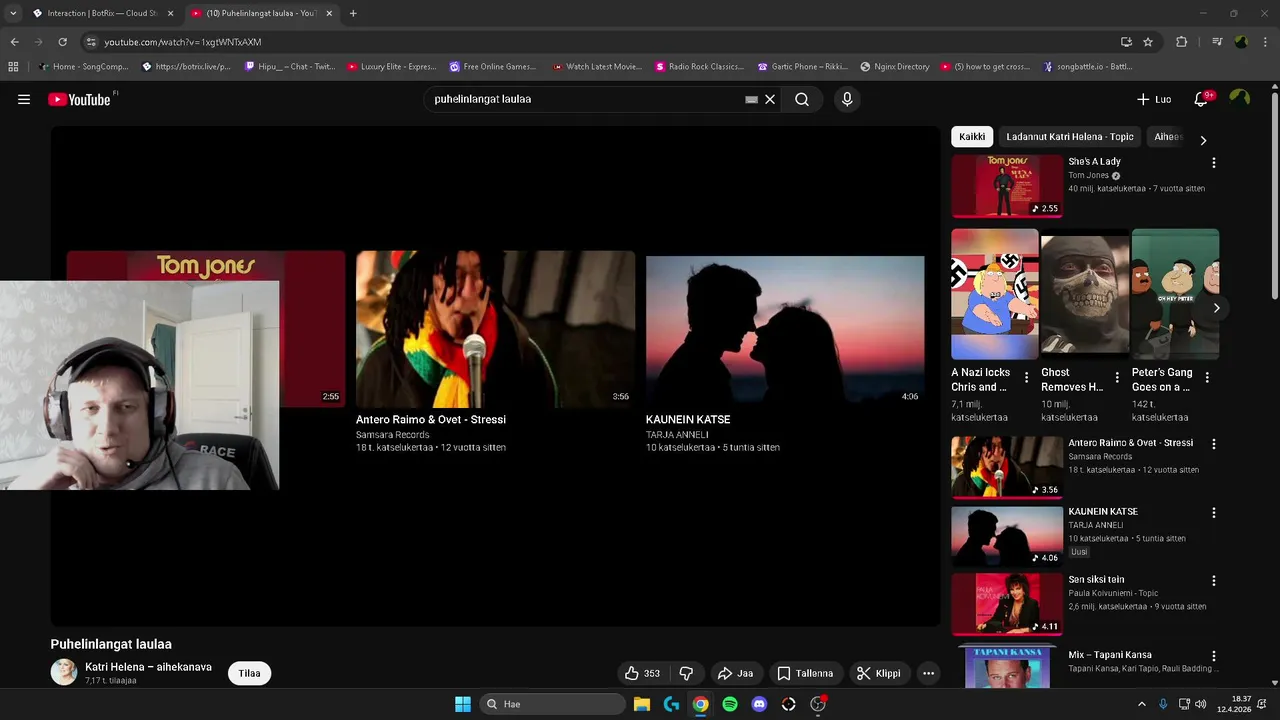Screen dimensions: 1280x720
Task: Play the Sen siksi tein sidebar thumbnail
Action: tap(1007, 604)
